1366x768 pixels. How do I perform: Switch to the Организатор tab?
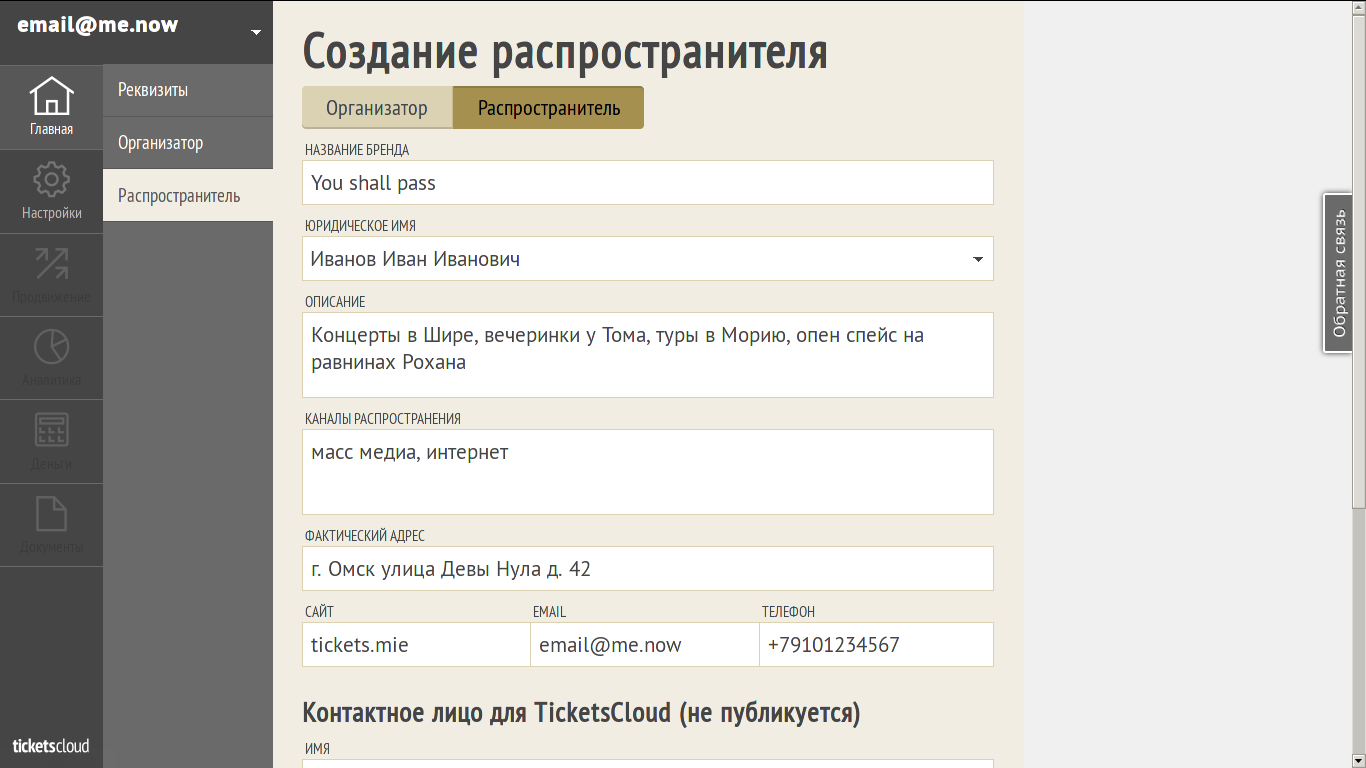click(377, 107)
